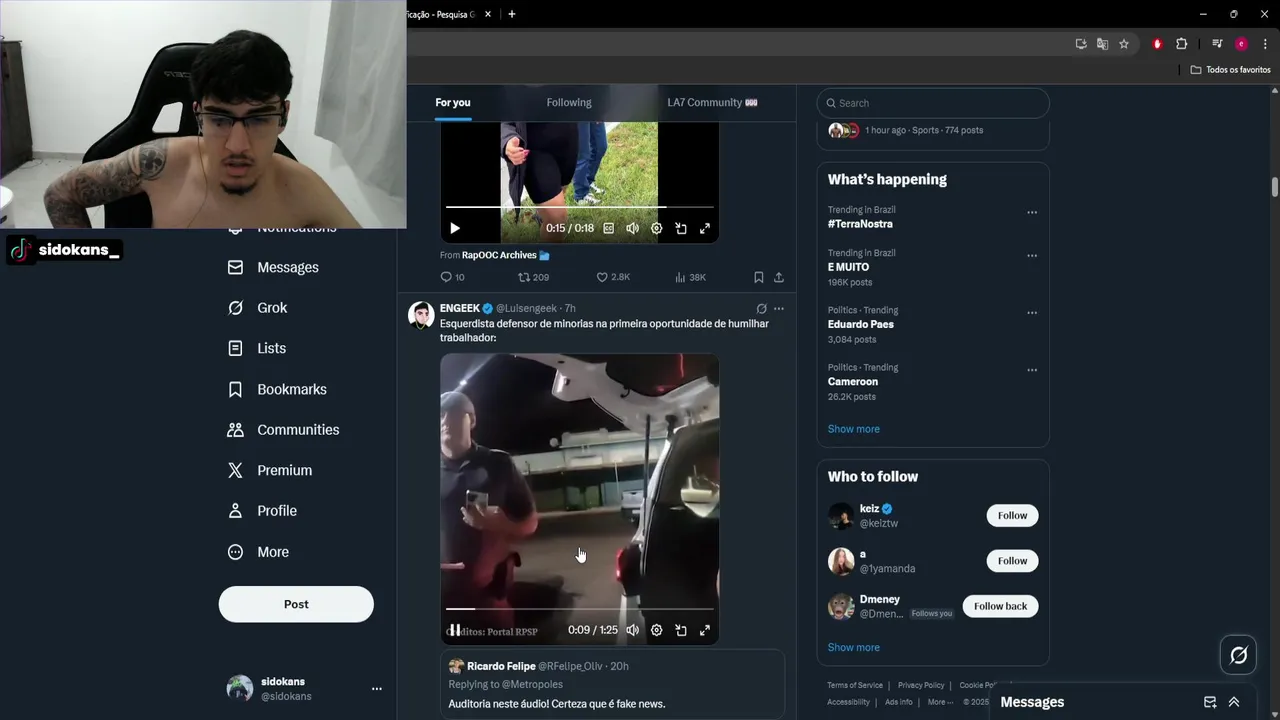This screenshot has width=1280, height=720.
Task: Open the #TerraNostra trending topic
Action: (x=860, y=224)
